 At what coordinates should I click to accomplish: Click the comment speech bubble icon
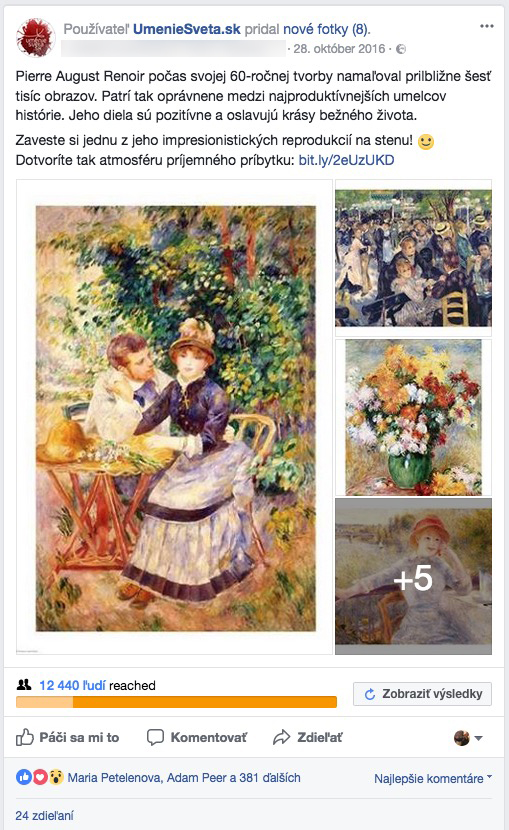click(155, 737)
